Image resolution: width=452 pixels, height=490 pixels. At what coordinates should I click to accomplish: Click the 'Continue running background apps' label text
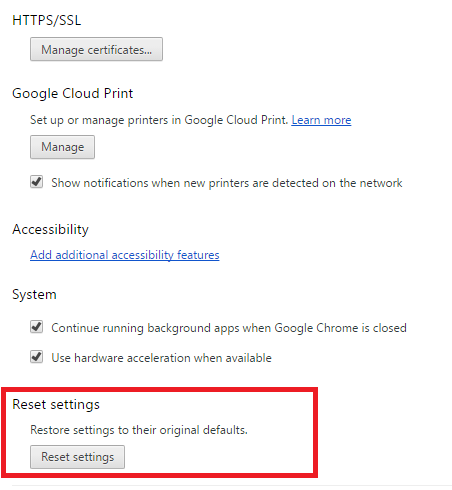pyautogui.click(x=229, y=328)
